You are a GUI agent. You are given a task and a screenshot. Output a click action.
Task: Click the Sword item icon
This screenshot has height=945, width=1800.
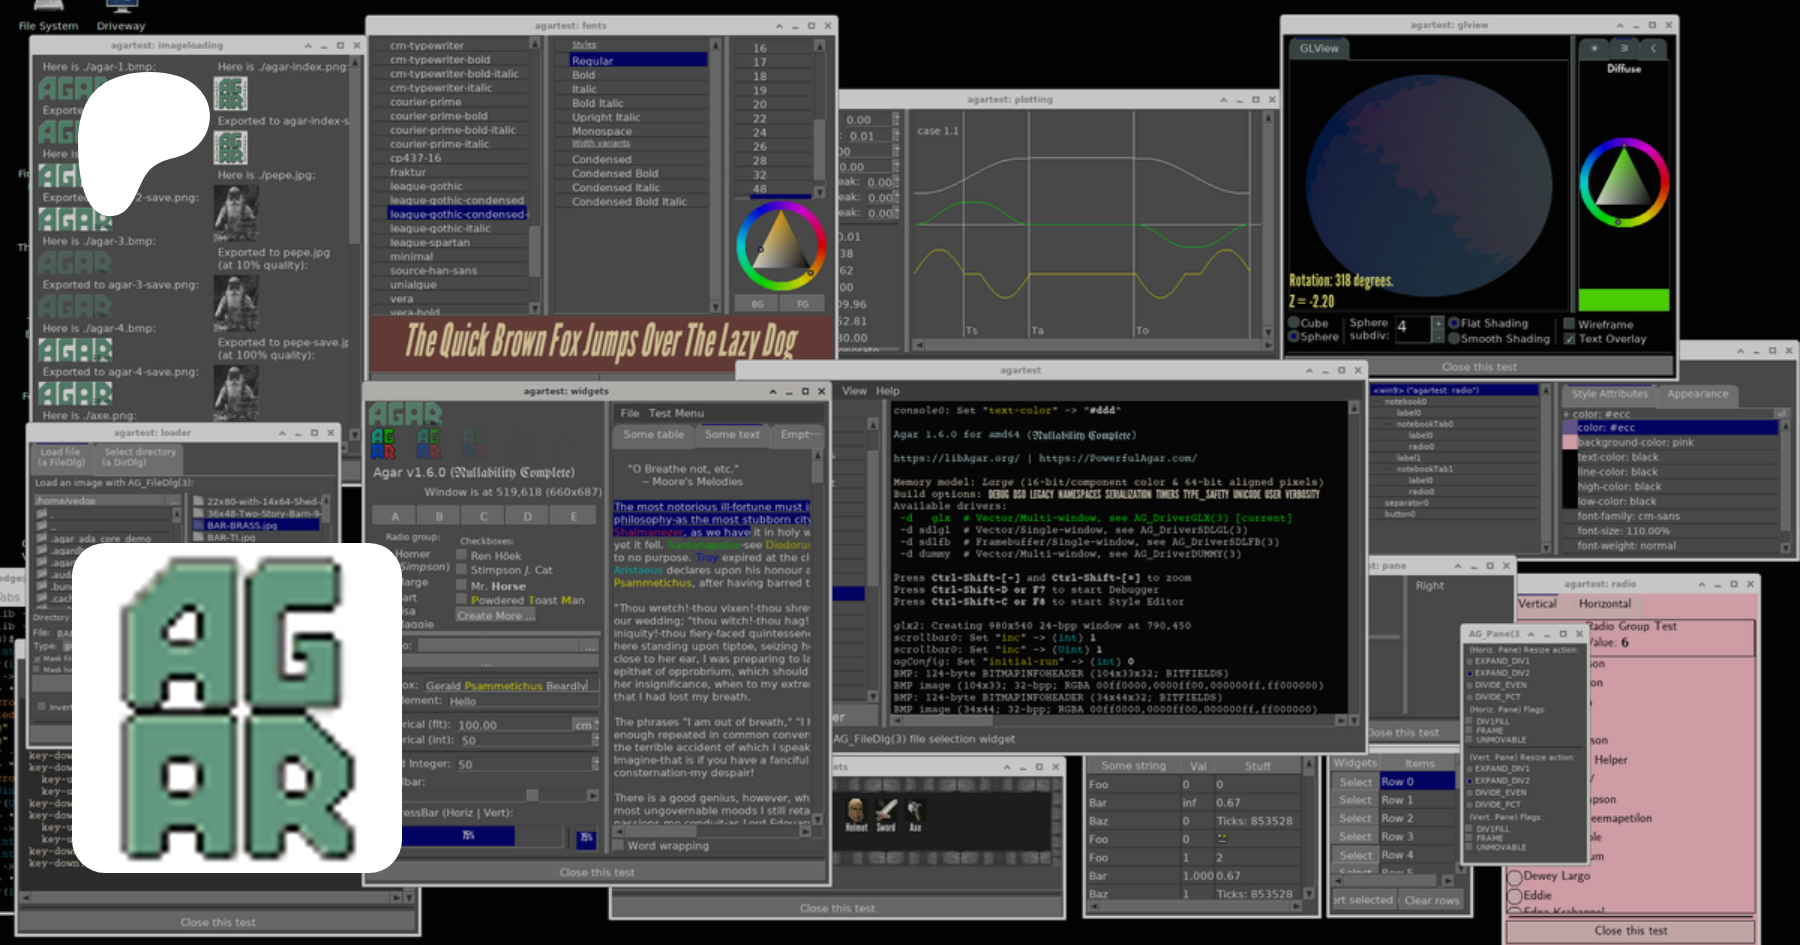(x=886, y=811)
